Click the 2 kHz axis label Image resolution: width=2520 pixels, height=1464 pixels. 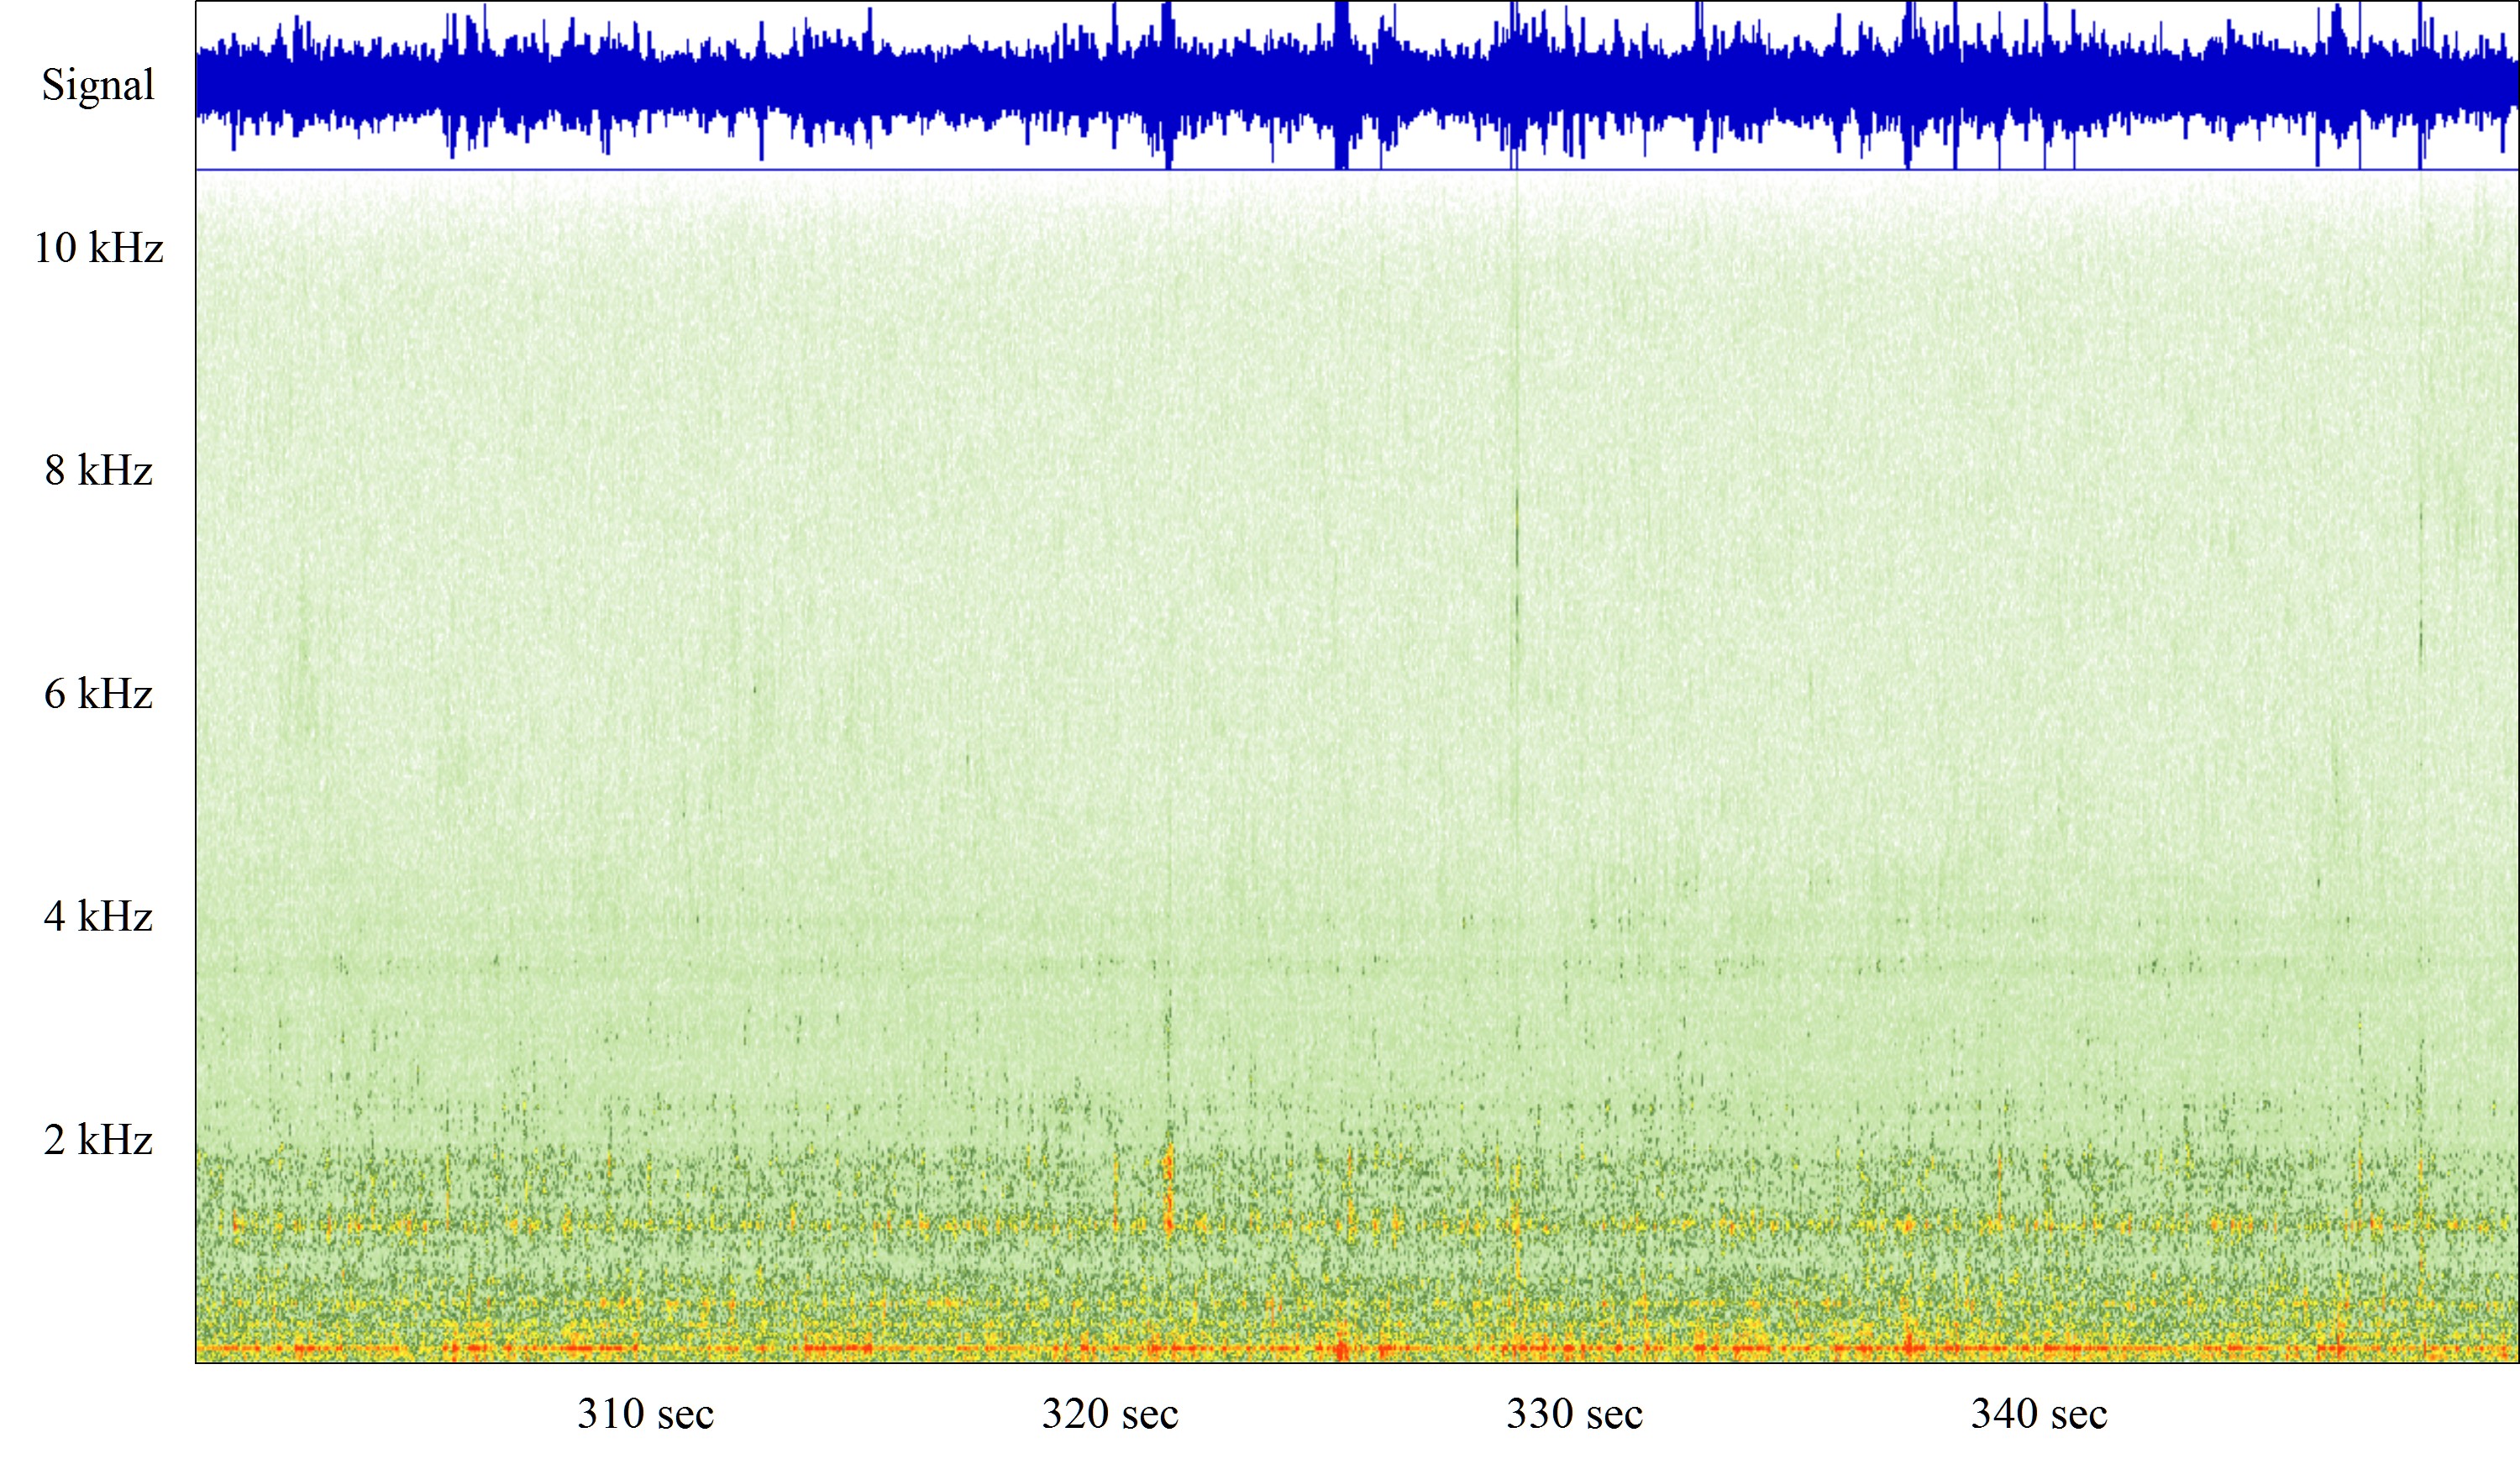tap(98, 1140)
